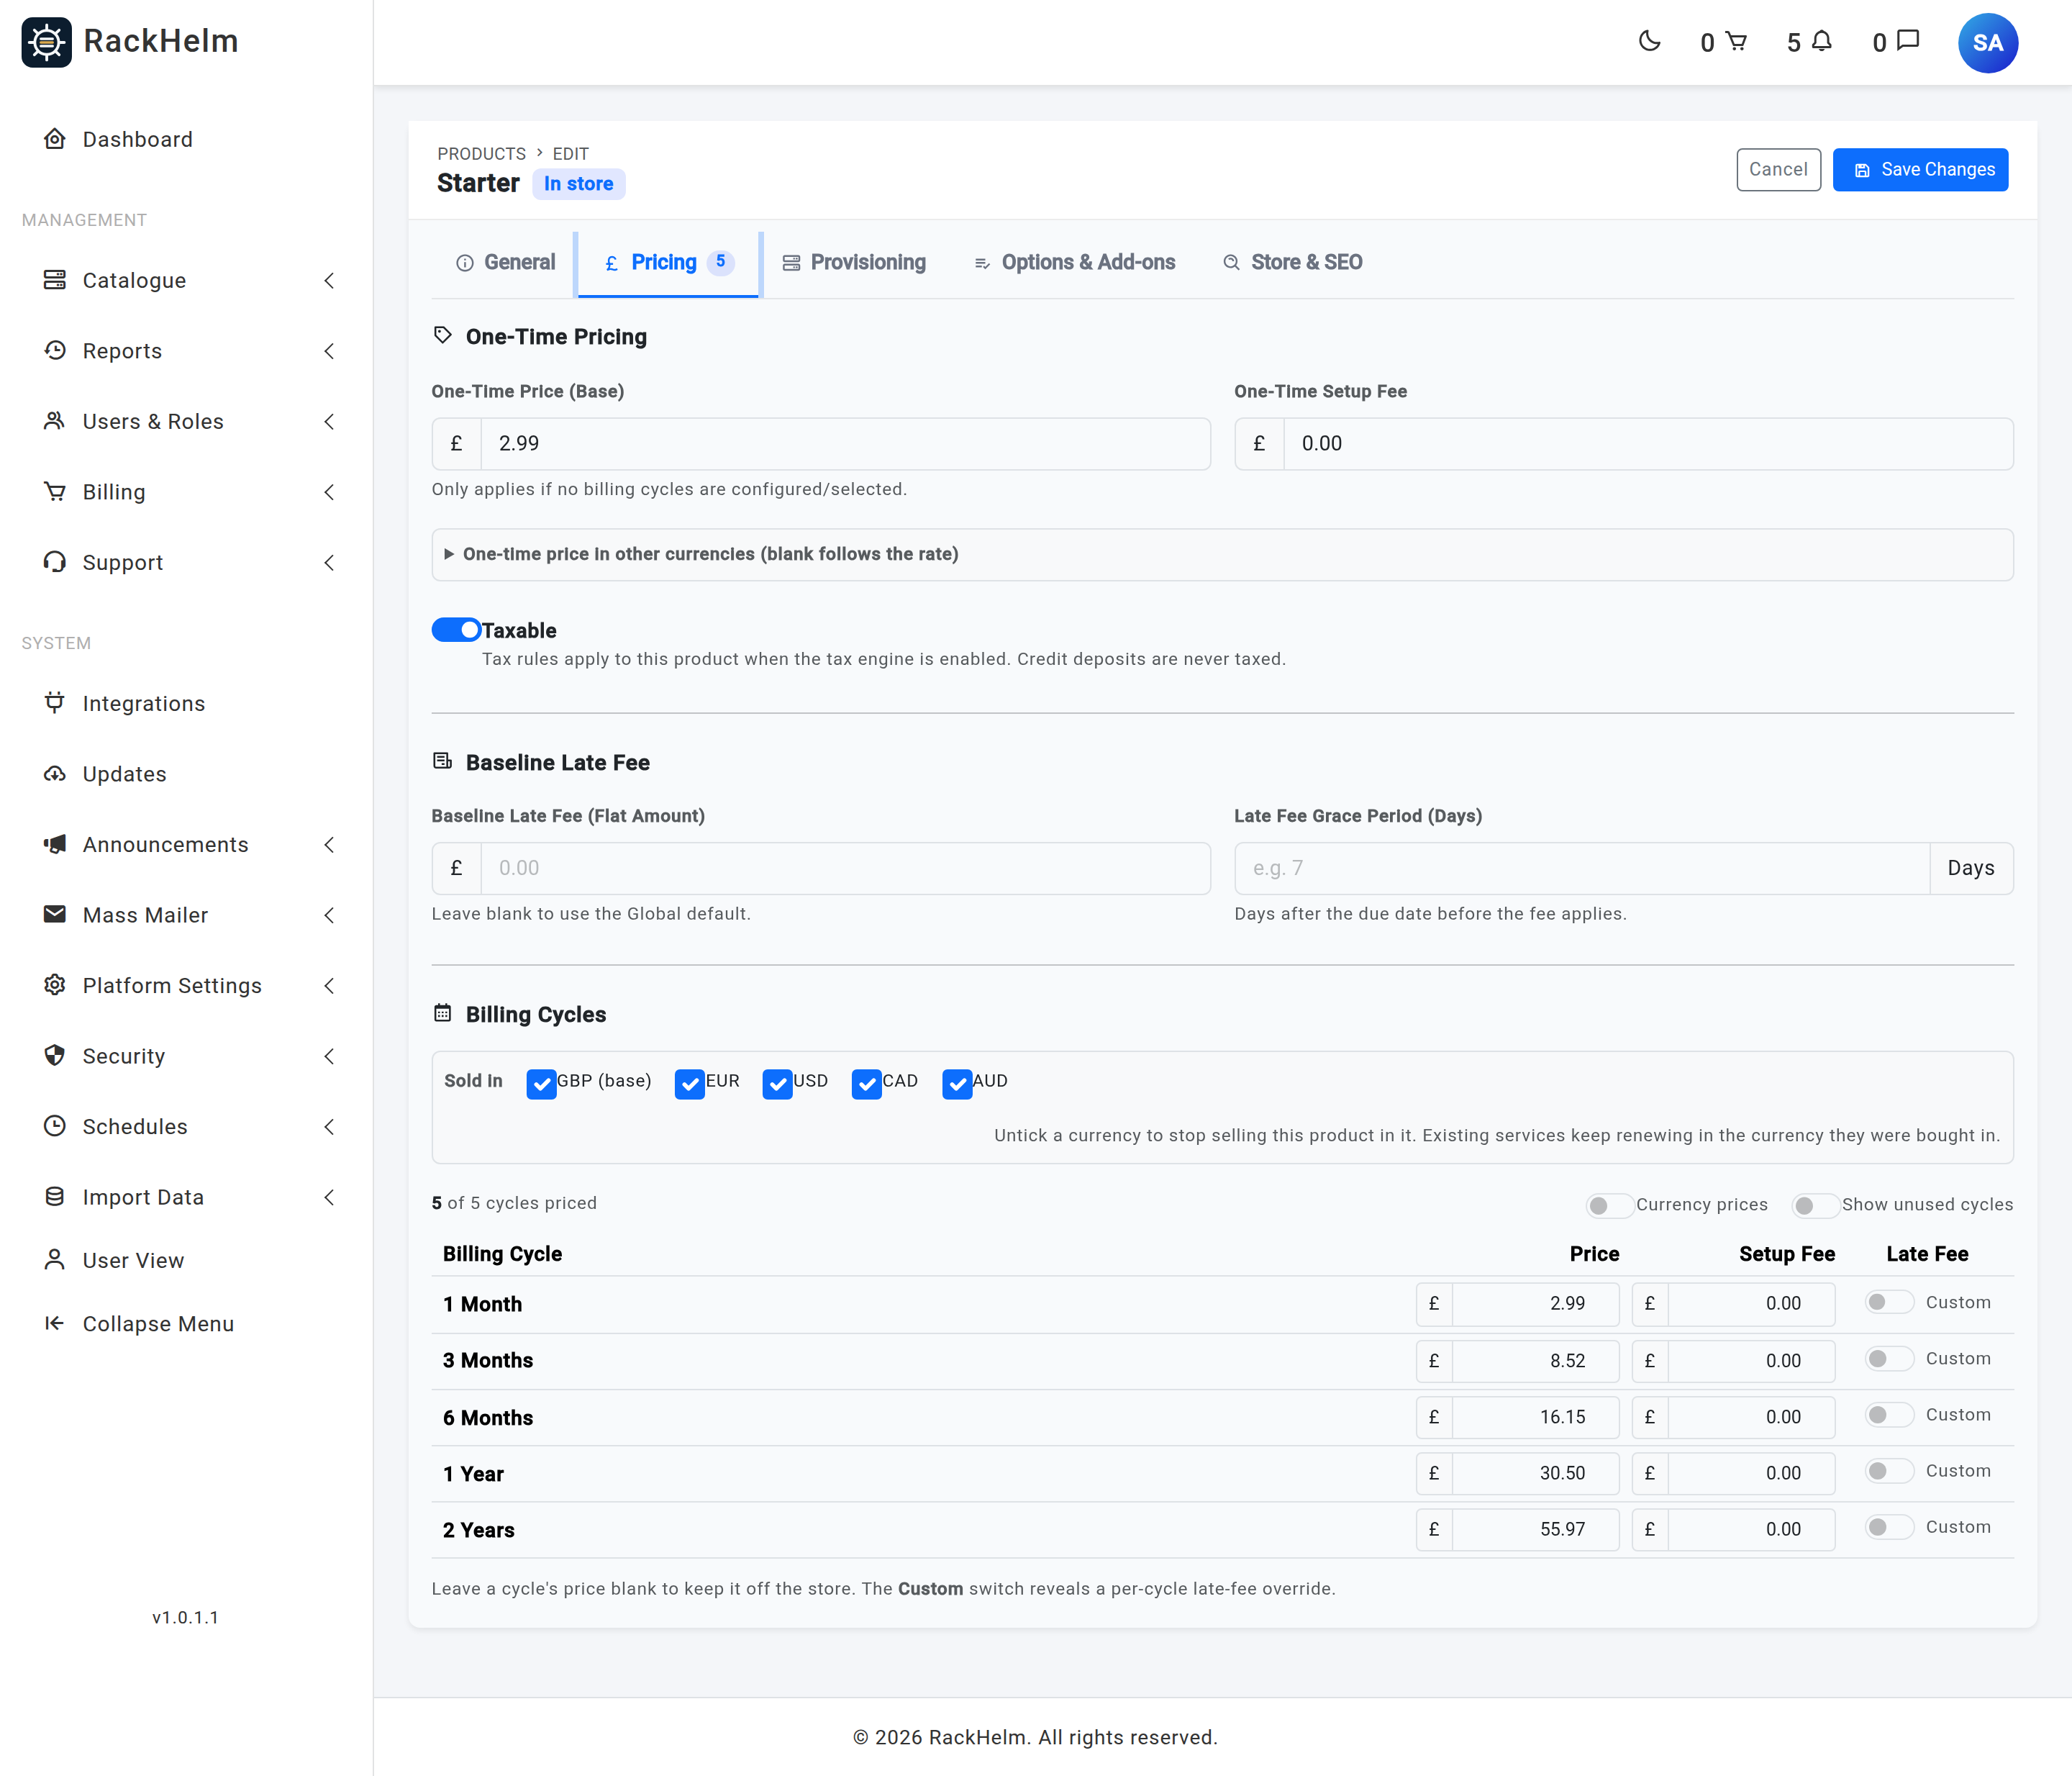The image size is (2072, 1776).
Task: Click the Cancel button
Action: click(1778, 170)
